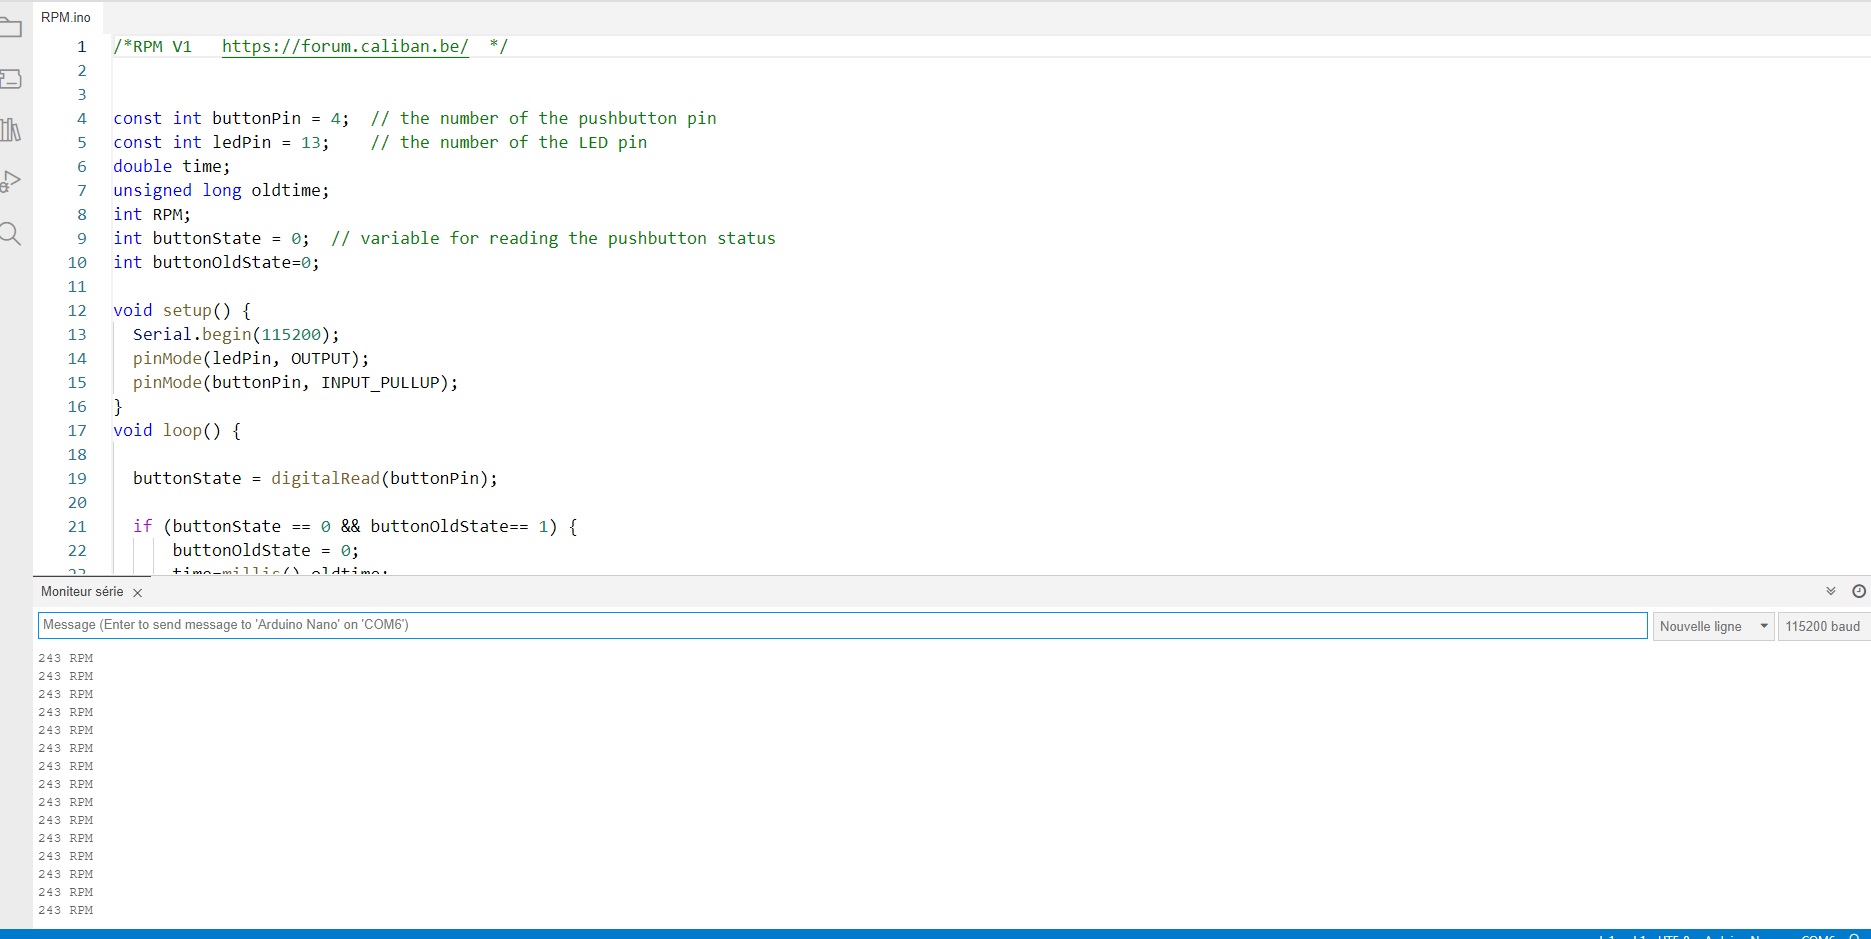The height and width of the screenshot is (939, 1871).
Task: Open the Sketchbook folder panel
Action: click(11, 27)
